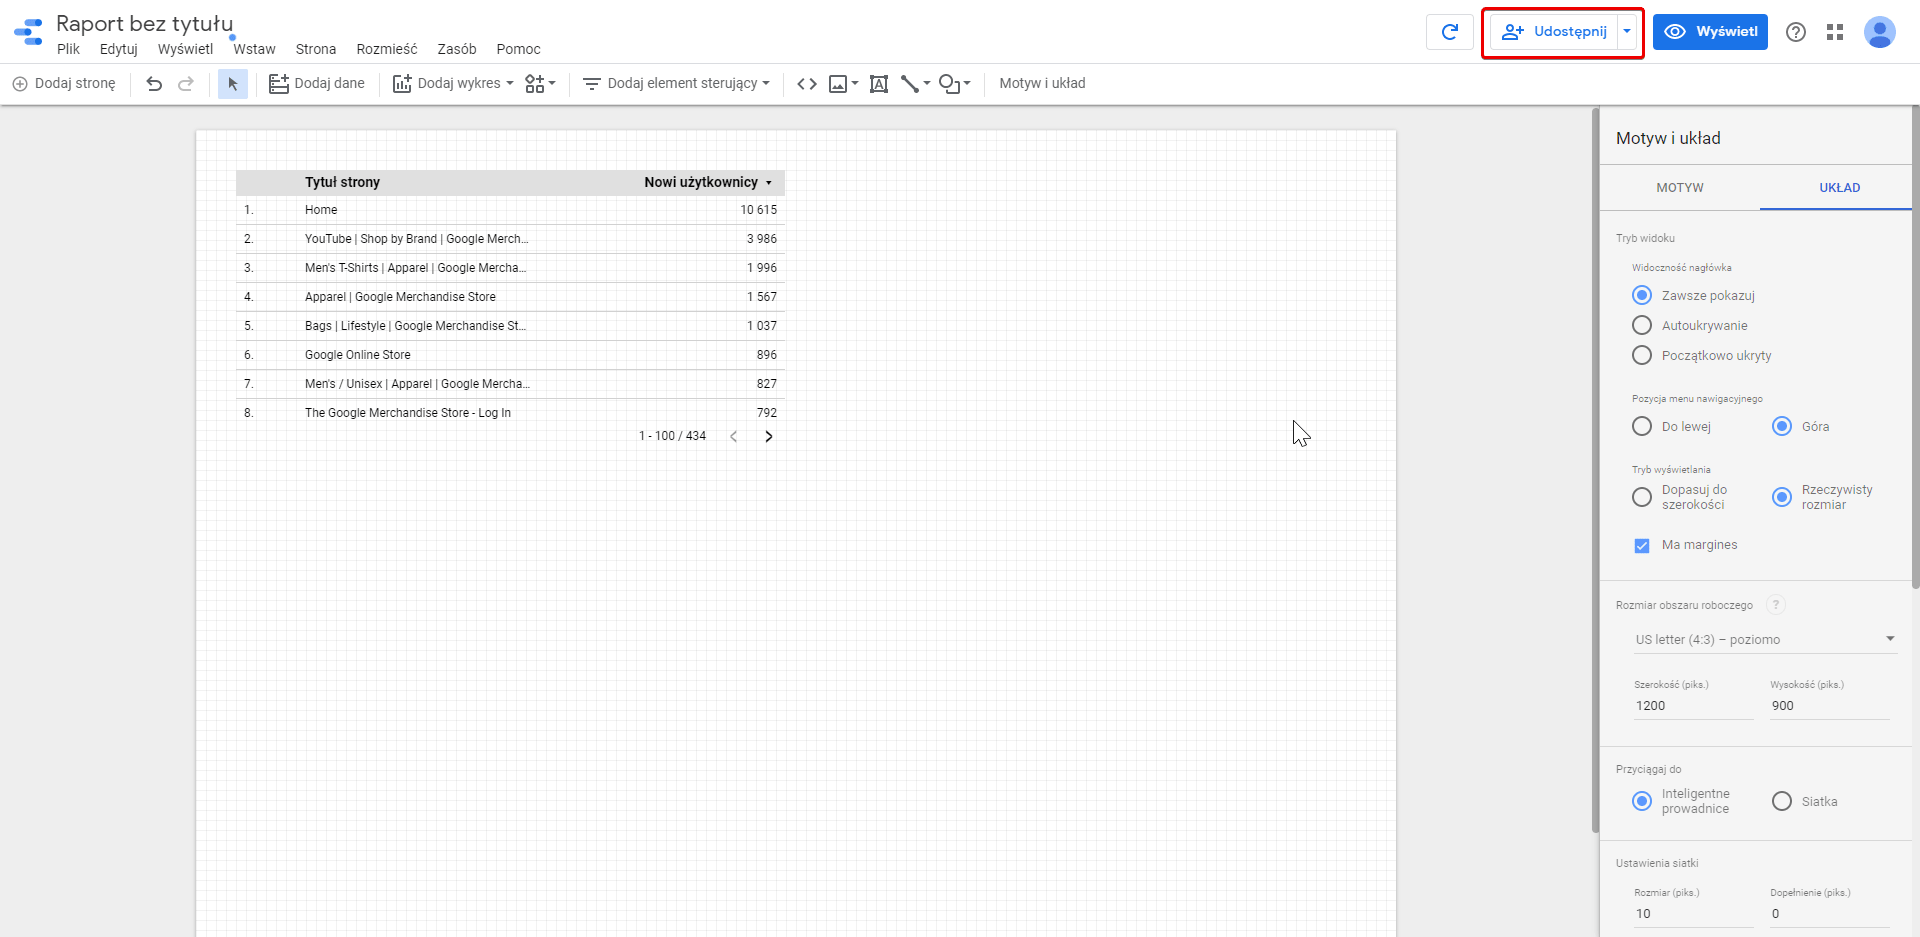Select Inteligentne prowadnice snap option
The height and width of the screenshot is (937, 1920).
[x=1642, y=801]
